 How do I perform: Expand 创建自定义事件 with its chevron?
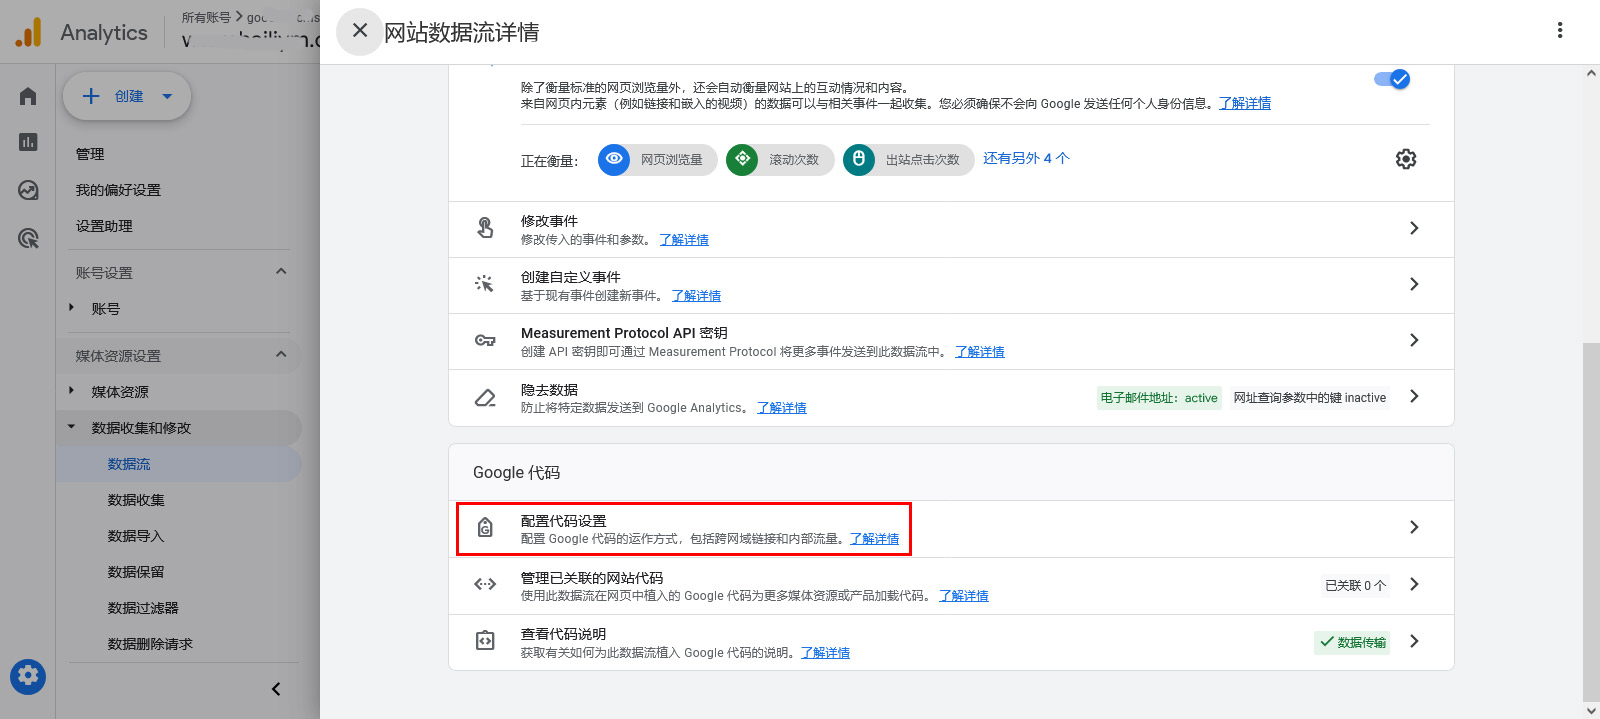1414,284
